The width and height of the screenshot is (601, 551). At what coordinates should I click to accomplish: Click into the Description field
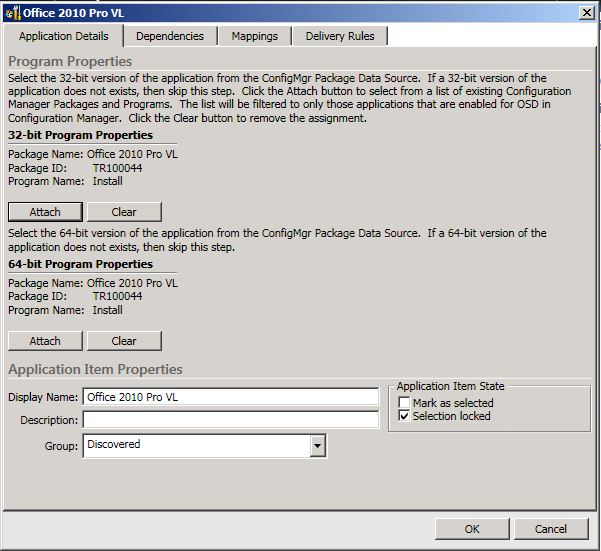[231, 420]
